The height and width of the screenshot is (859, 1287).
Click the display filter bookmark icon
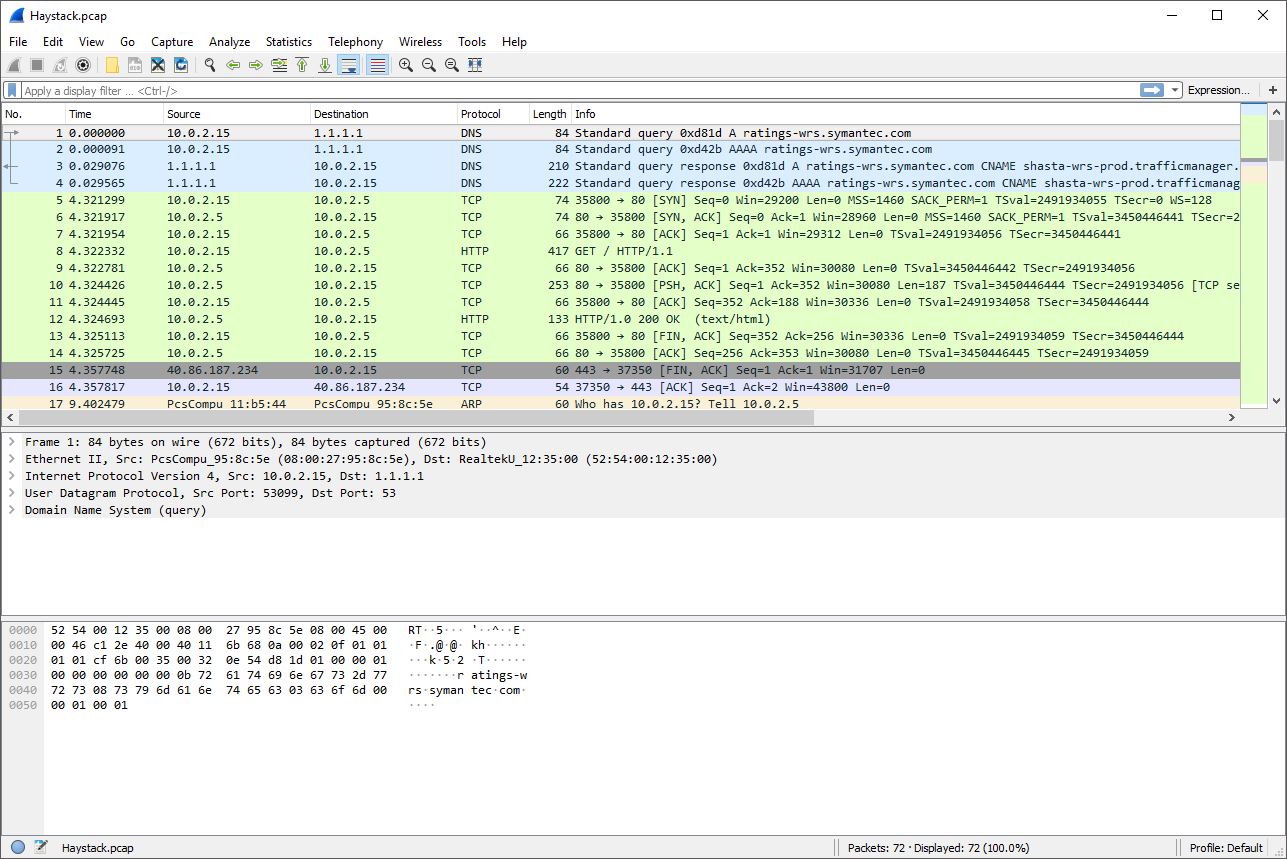(x=12, y=90)
